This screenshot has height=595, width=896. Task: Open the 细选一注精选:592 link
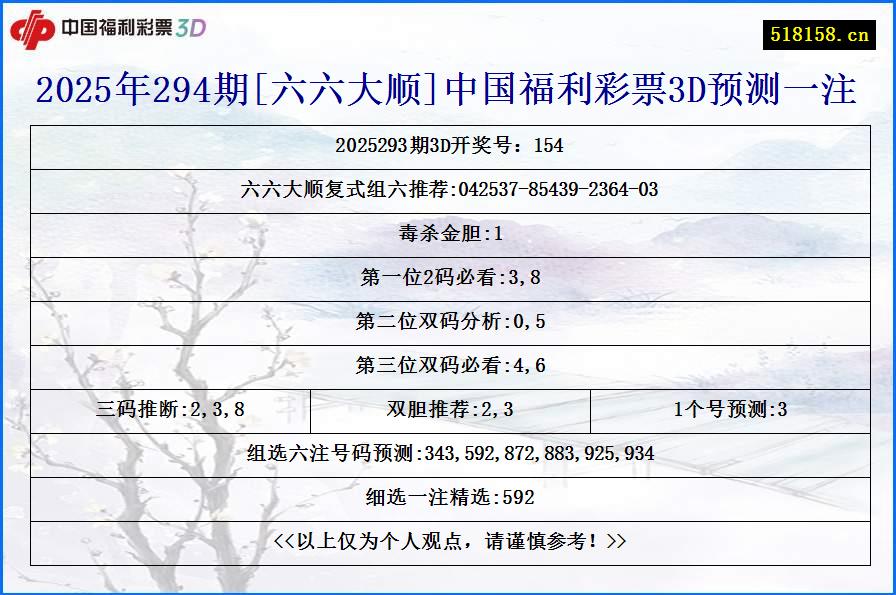click(448, 497)
